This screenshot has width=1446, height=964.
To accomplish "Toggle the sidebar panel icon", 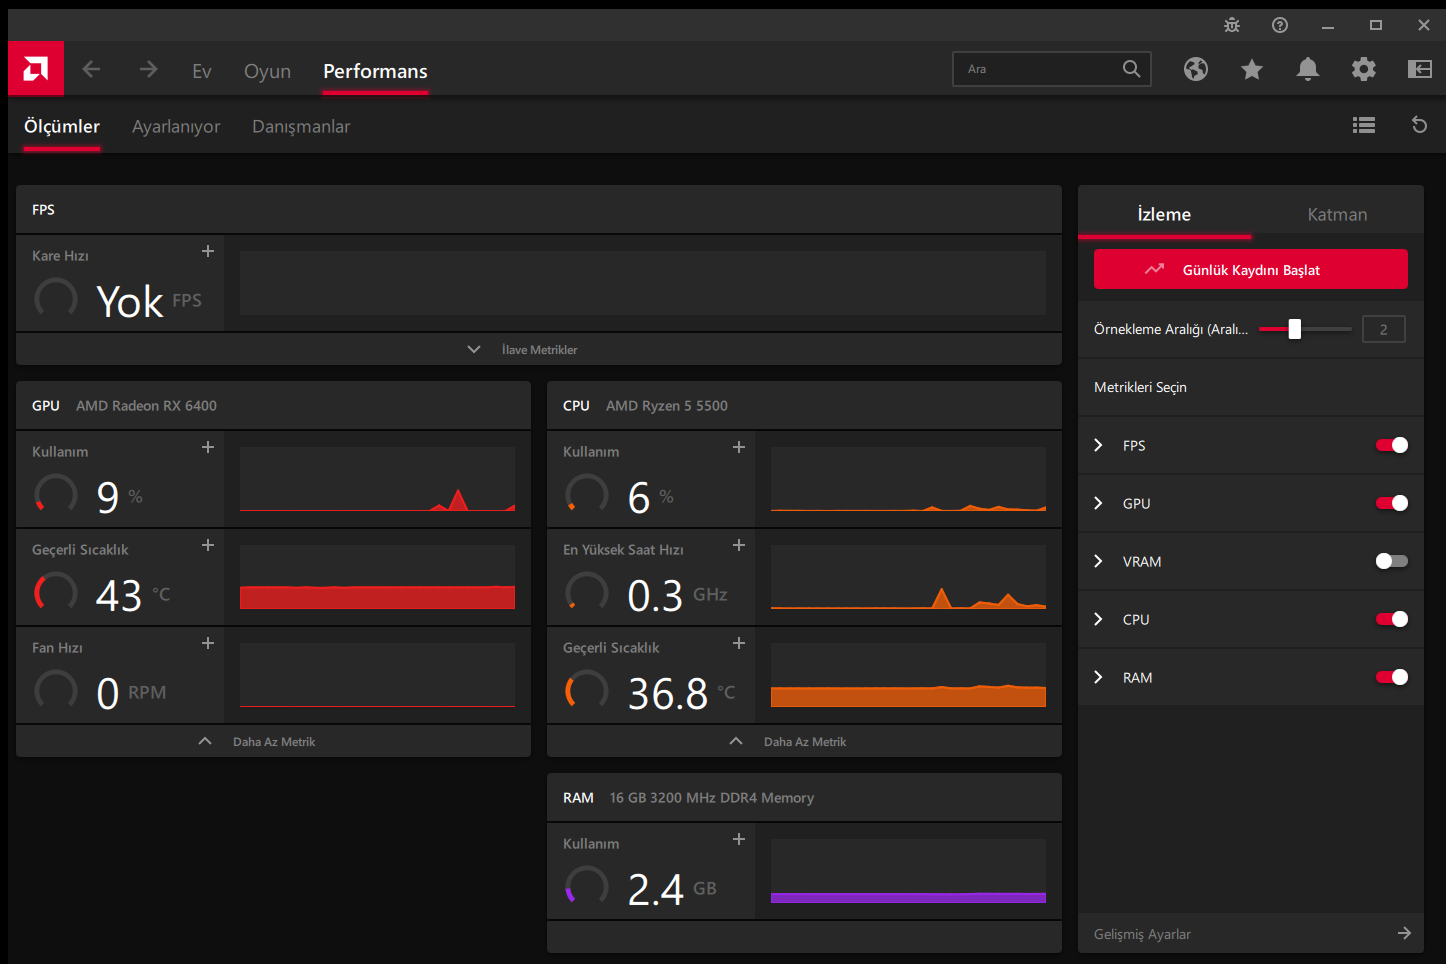I will (x=1420, y=69).
